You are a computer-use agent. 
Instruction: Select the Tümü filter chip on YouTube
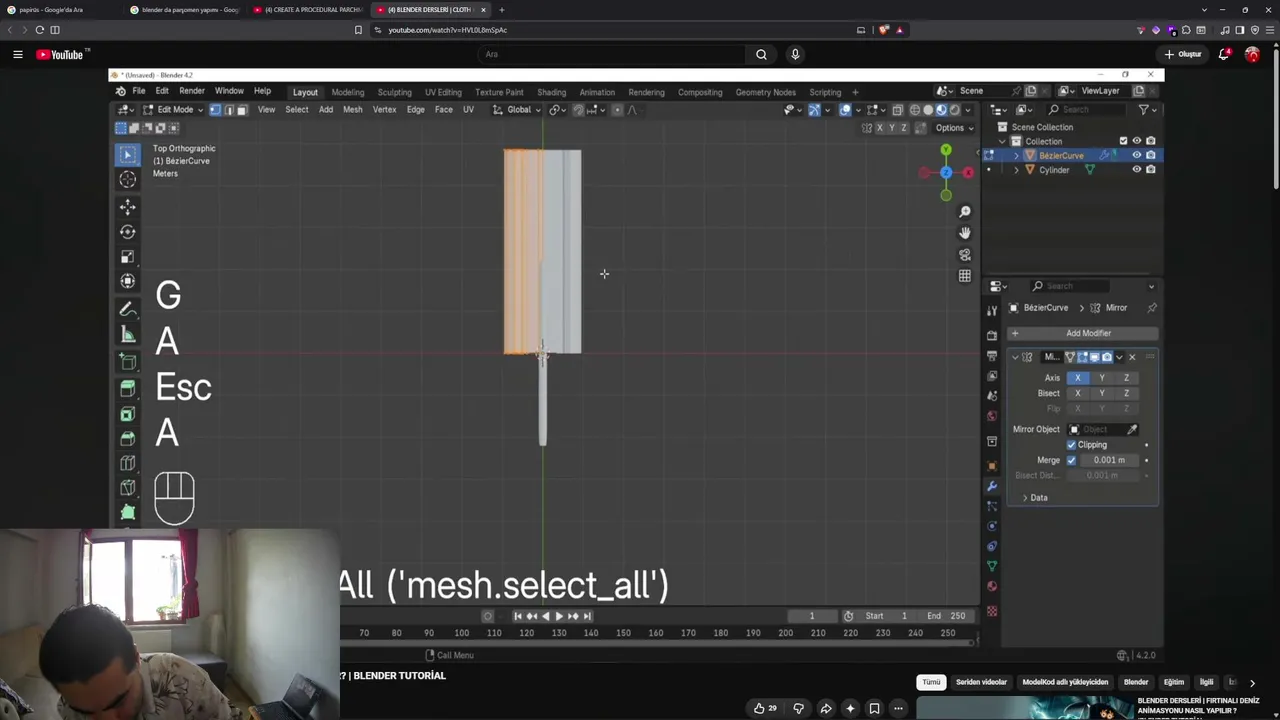(x=931, y=682)
